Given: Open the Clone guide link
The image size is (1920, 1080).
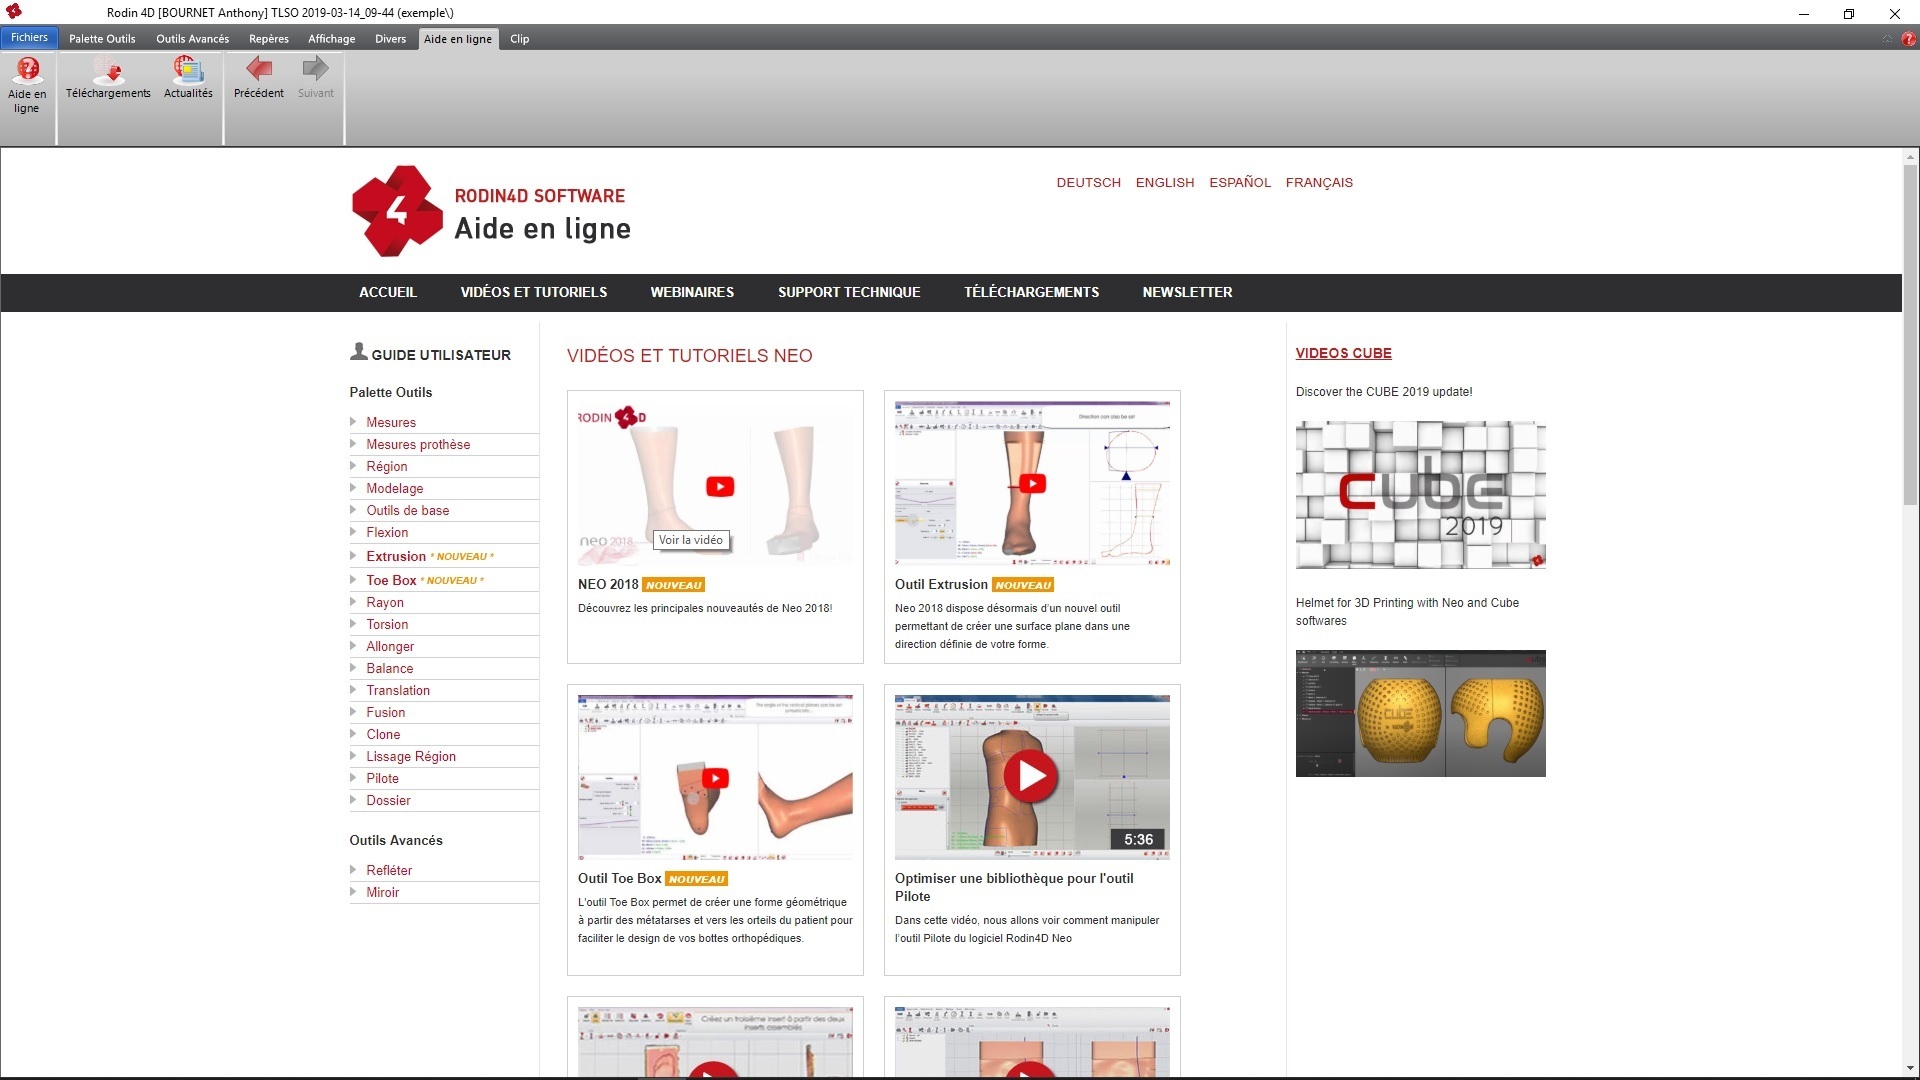Looking at the screenshot, I should click(383, 734).
